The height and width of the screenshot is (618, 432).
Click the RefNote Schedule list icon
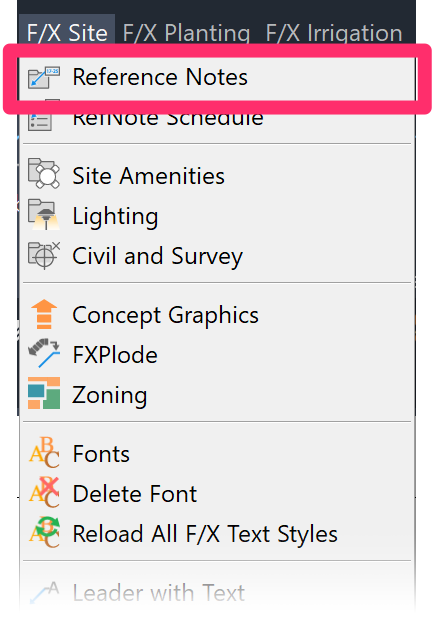click(40, 119)
